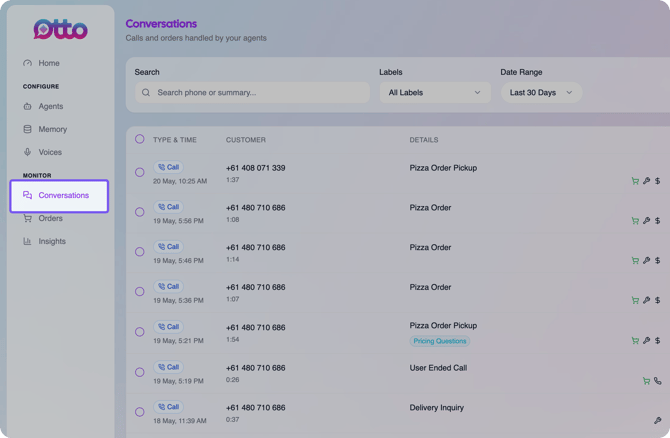
Task: Click the wrench icon on the 10:25 AM call row
Action: pyautogui.click(x=646, y=181)
